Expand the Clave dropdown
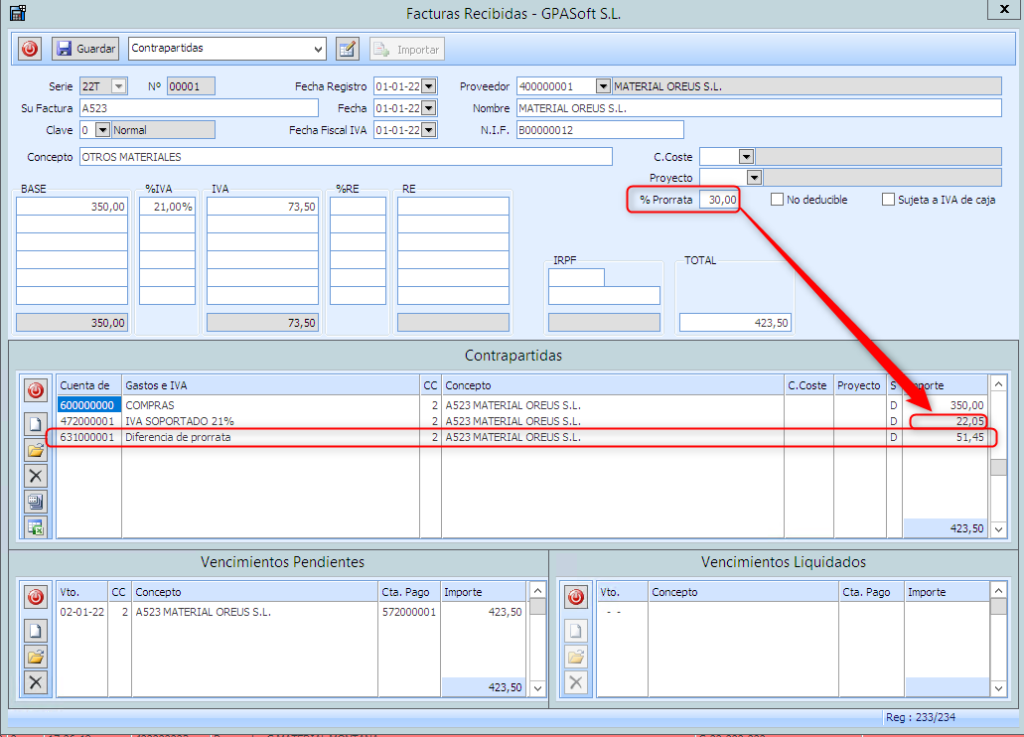This screenshot has width=1024, height=737. tap(101, 130)
